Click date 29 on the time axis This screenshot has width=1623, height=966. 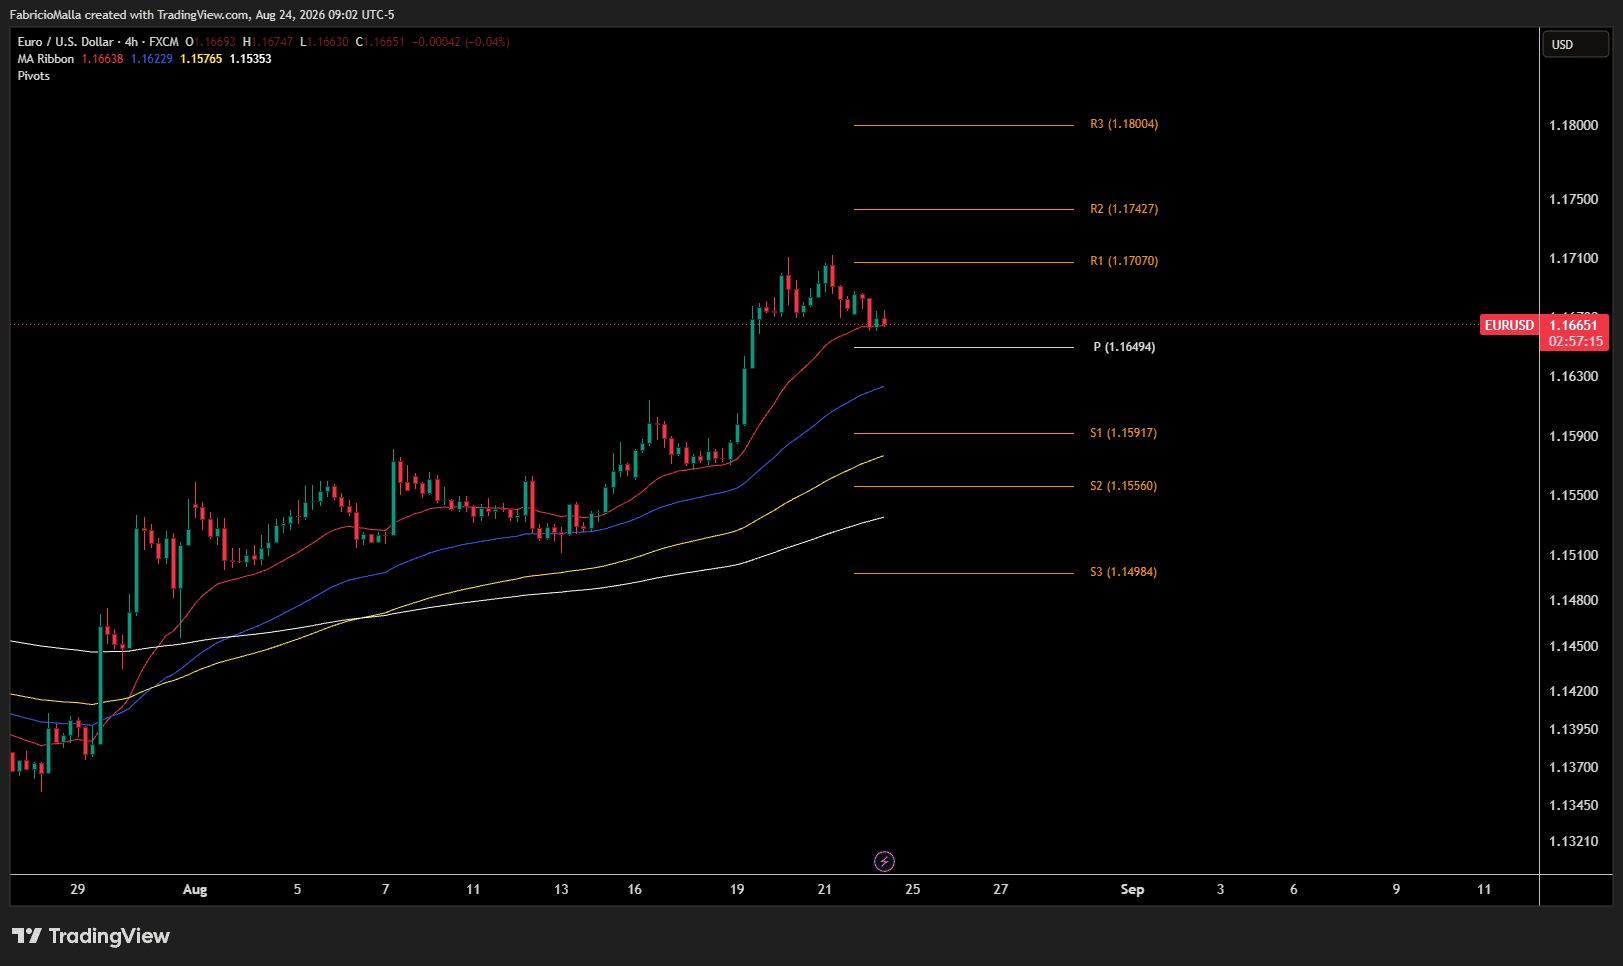pyautogui.click(x=78, y=889)
